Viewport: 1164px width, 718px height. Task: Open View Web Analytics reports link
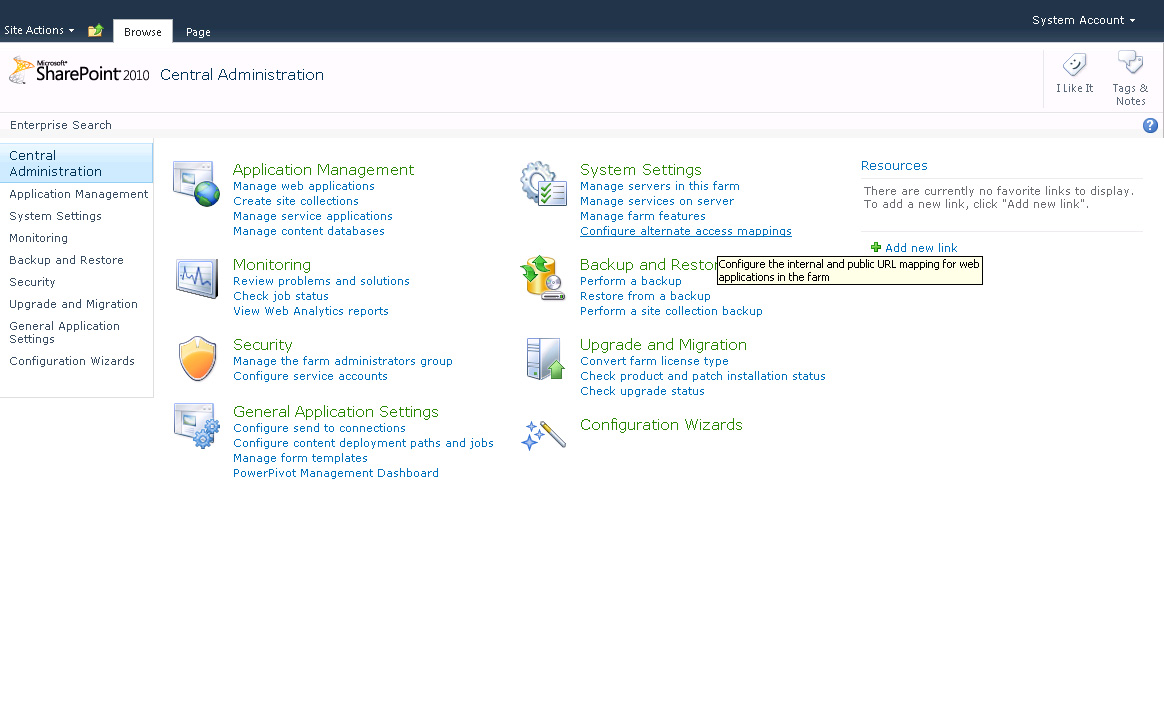click(x=311, y=311)
